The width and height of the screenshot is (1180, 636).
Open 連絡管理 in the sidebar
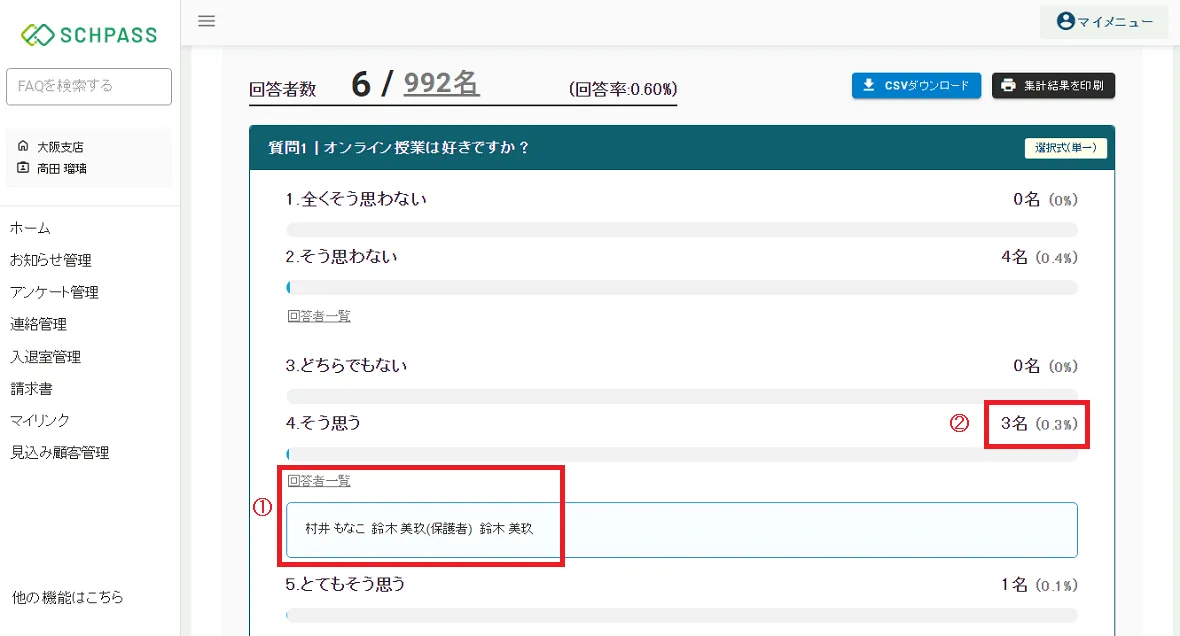[x=38, y=324]
